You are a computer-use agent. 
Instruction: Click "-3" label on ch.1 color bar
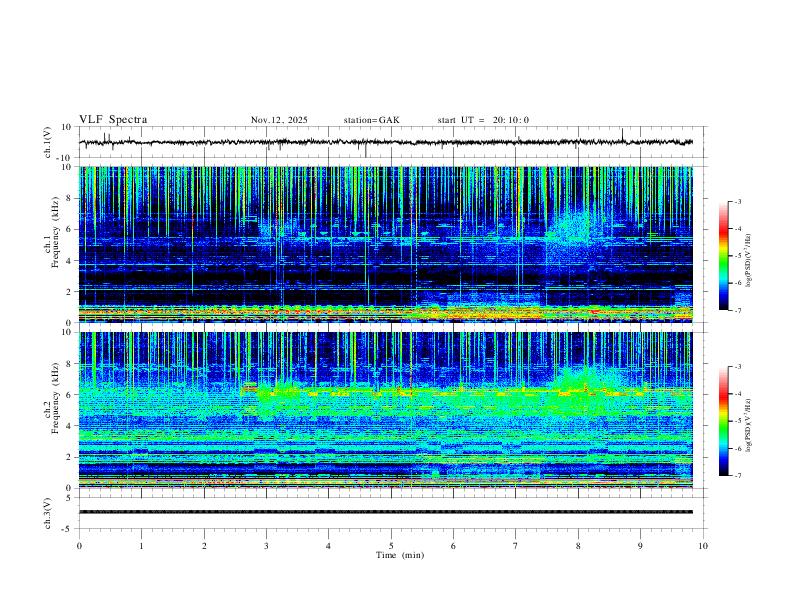pyautogui.click(x=737, y=201)
